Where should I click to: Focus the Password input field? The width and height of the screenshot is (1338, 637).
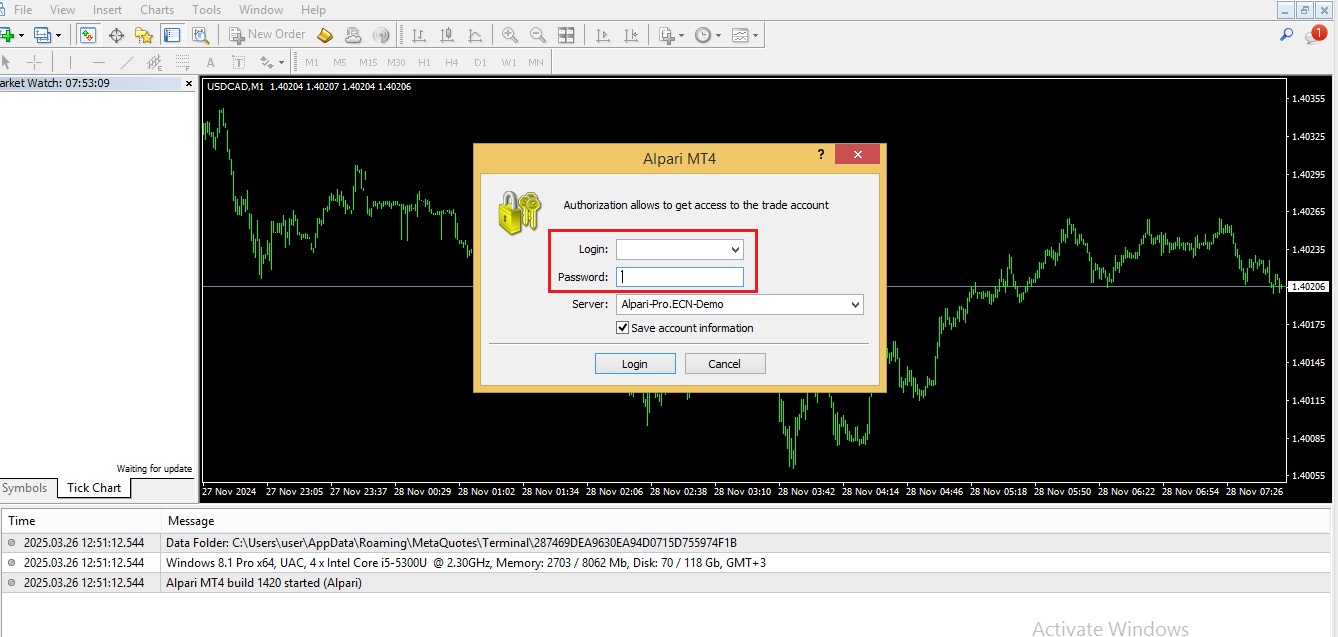tap(680, 277)
